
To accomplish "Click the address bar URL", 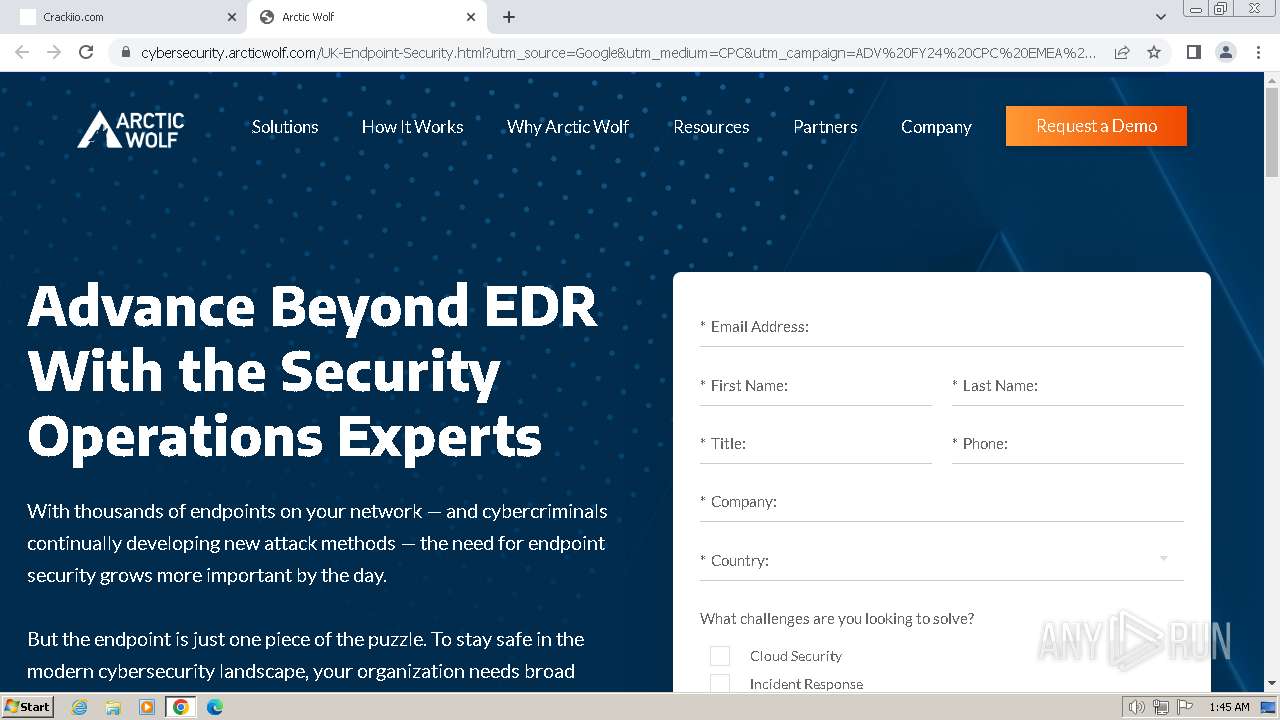I will (618, 53).
